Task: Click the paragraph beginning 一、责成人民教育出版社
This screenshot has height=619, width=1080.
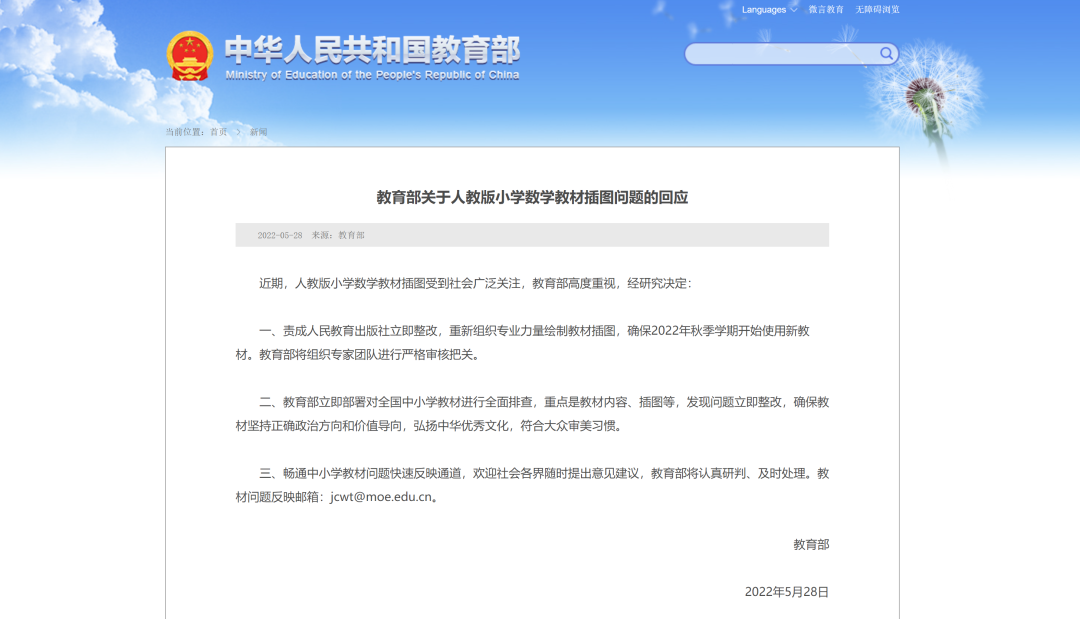Action: [x=532, y=343]
